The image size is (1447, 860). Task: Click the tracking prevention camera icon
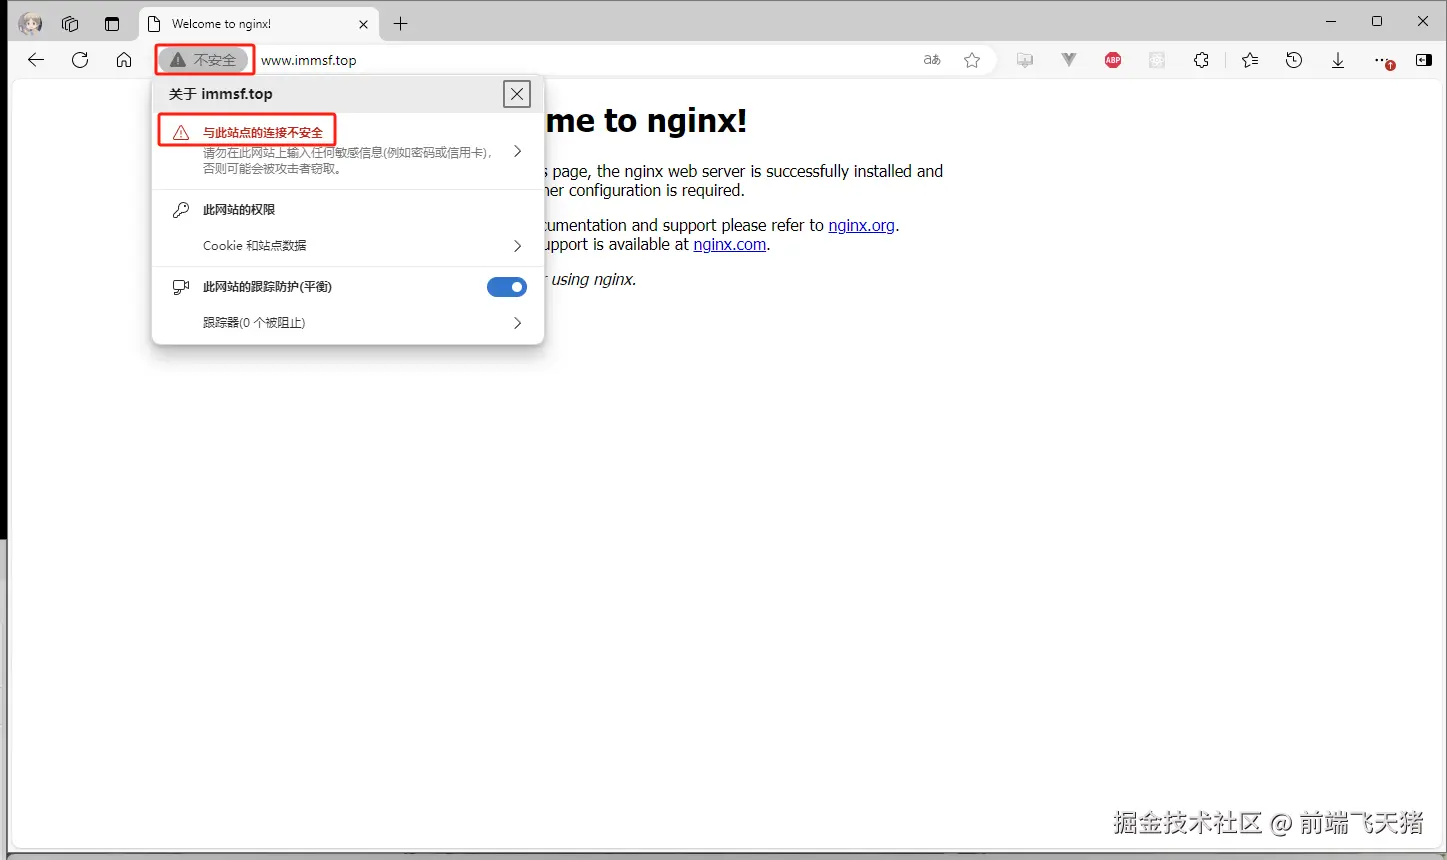181,287
